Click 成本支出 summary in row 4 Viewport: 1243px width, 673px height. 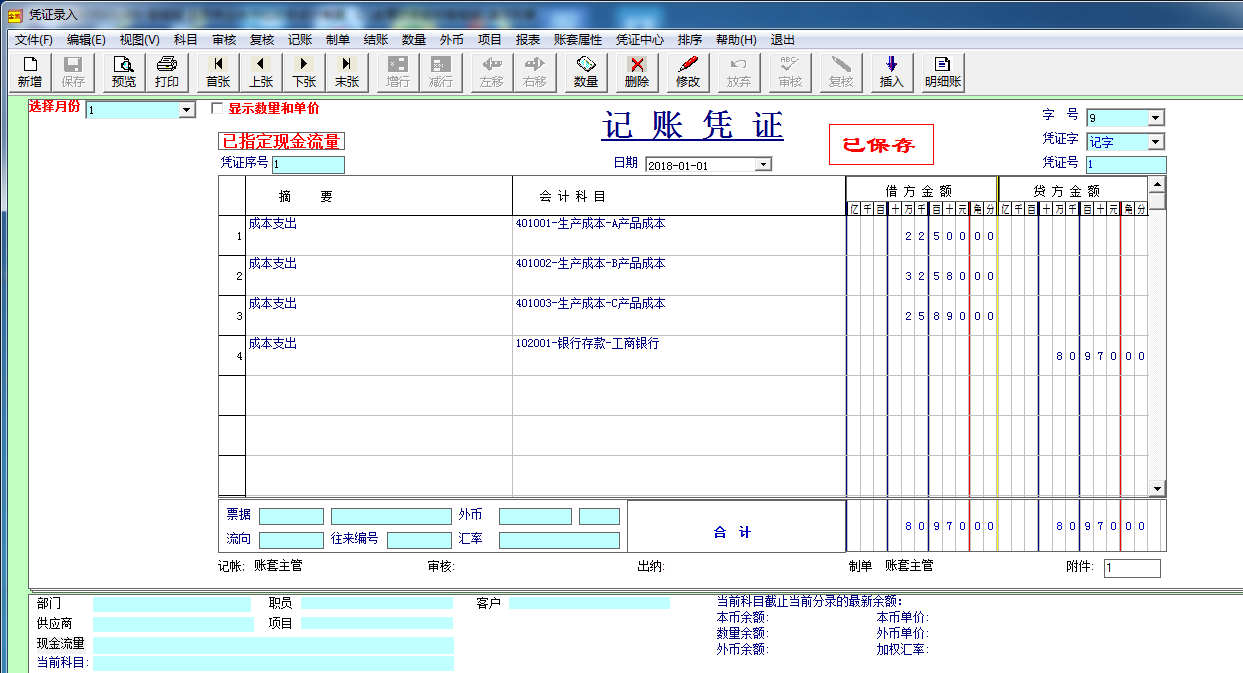click(273, 344)
